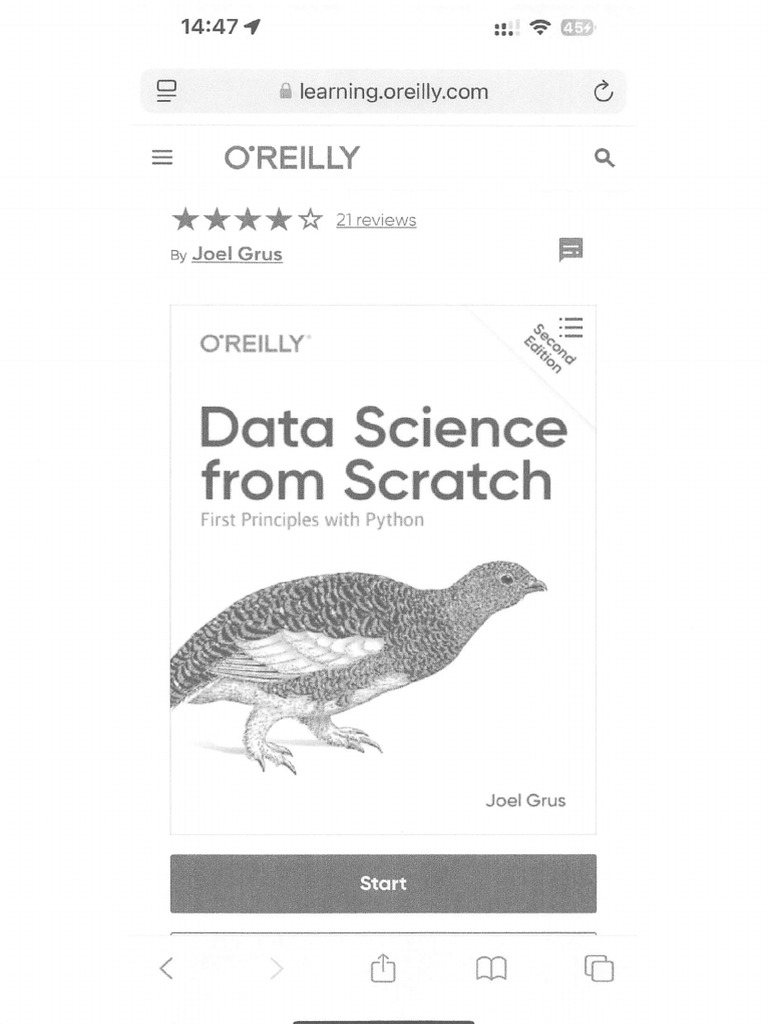
Task: Open the review comment icon
Action: (571, 250)
